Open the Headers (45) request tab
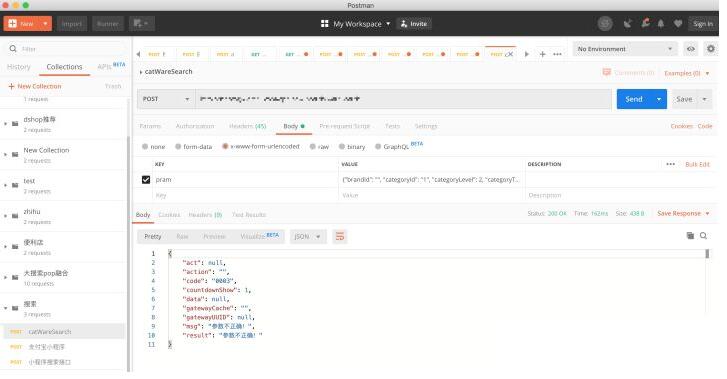The height and width of the screenshot is (379, 727). click(x=248, y=126)
